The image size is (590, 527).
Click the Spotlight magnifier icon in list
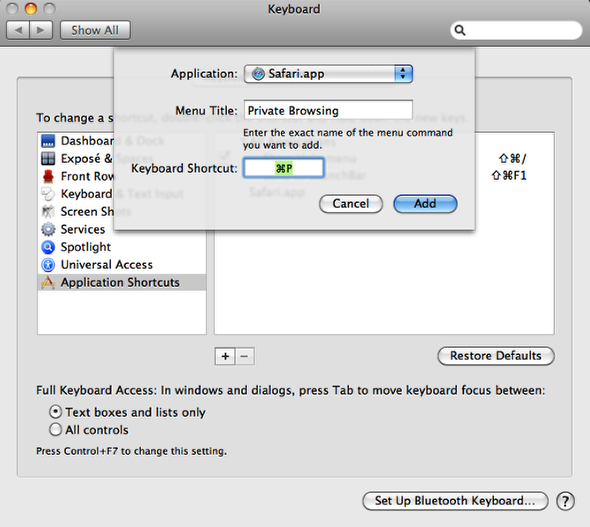point(48,247)
